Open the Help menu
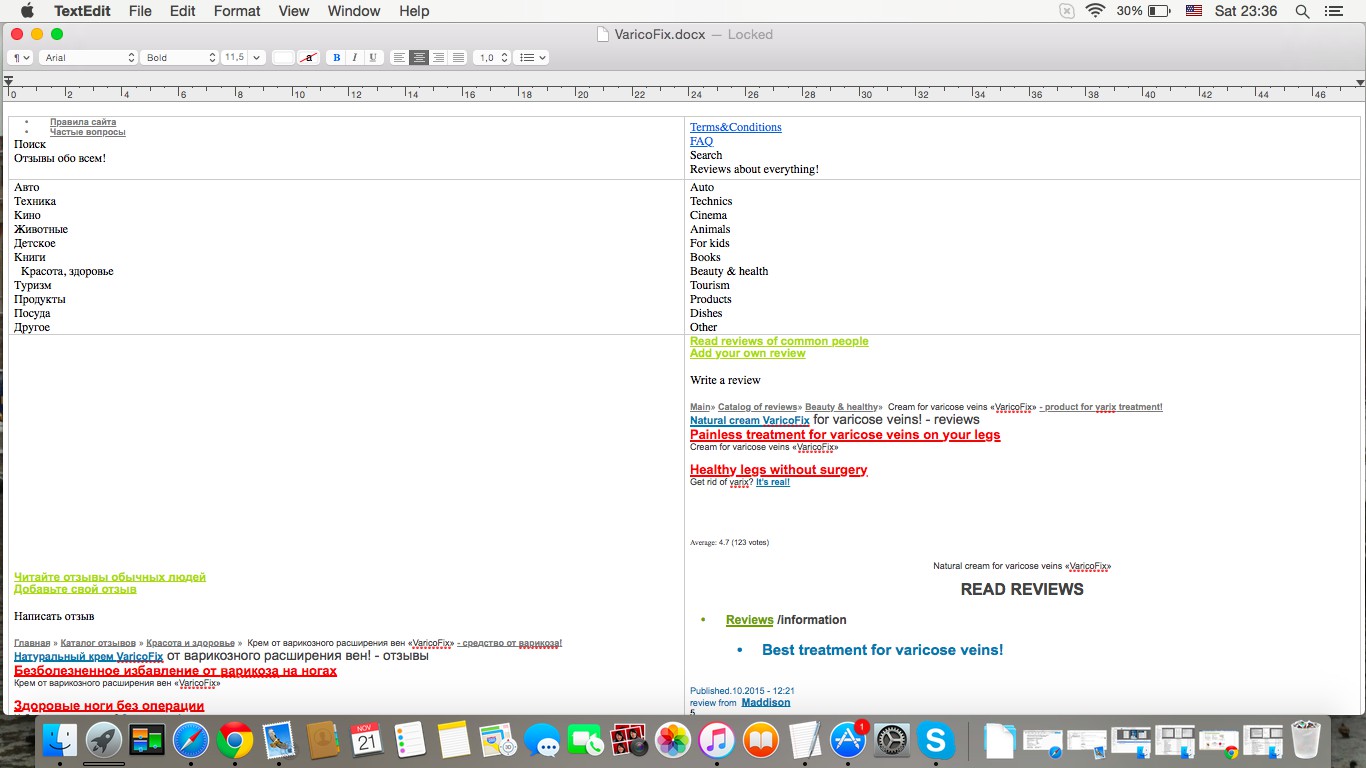The width and height of the screenshot is (1366, 768). [x=414, y=11]
